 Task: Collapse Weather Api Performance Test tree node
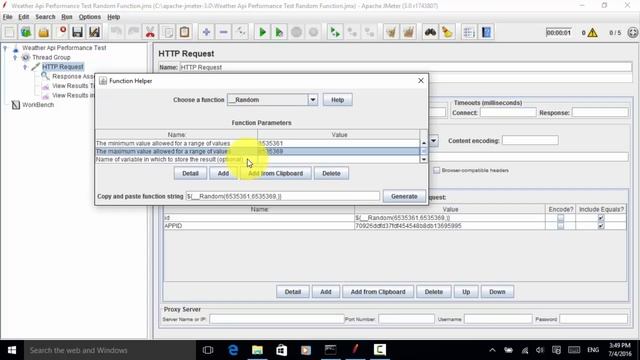(5, 48)
